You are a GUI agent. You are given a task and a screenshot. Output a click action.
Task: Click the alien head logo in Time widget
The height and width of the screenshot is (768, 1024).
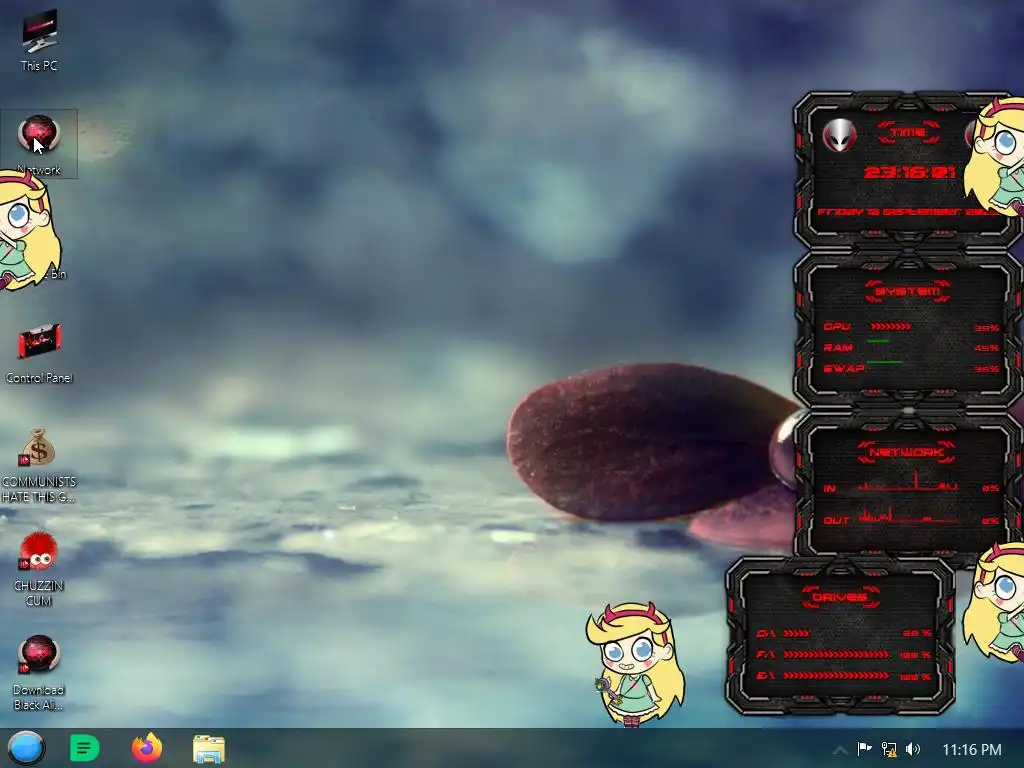point(839,136)
